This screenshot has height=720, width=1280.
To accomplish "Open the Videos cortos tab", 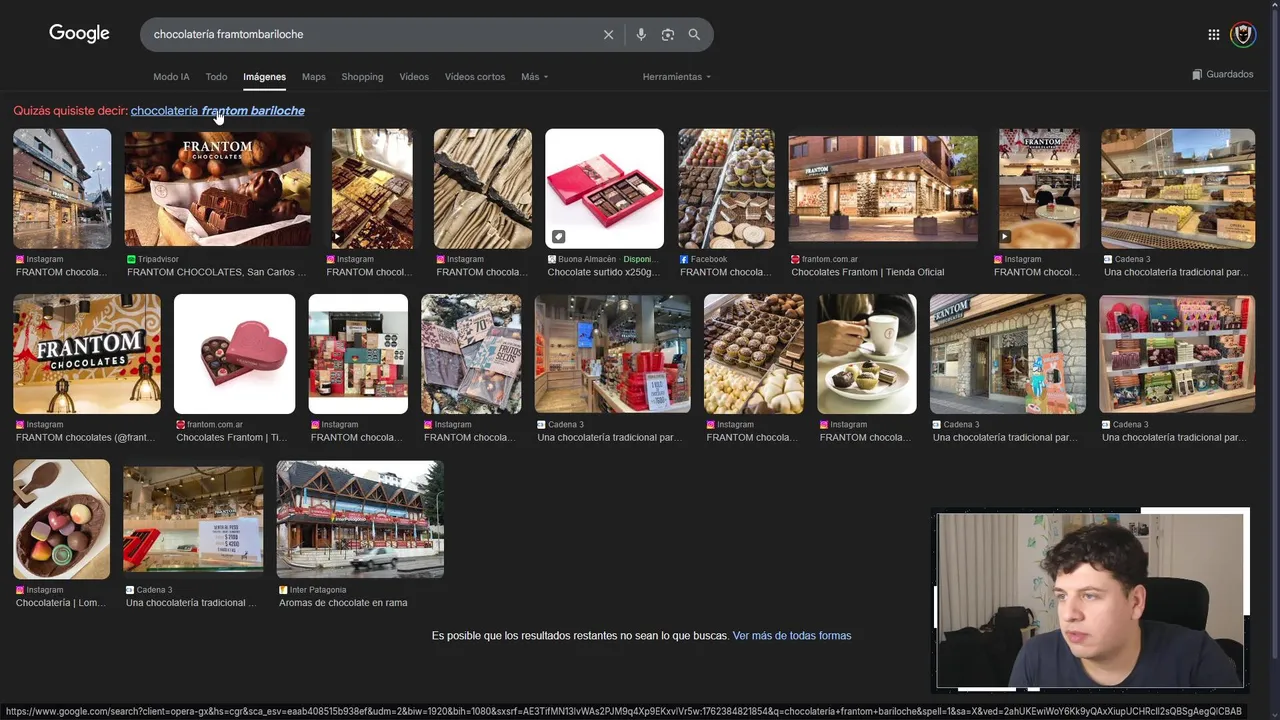I will pyautogui.click(x=475, y=77).
